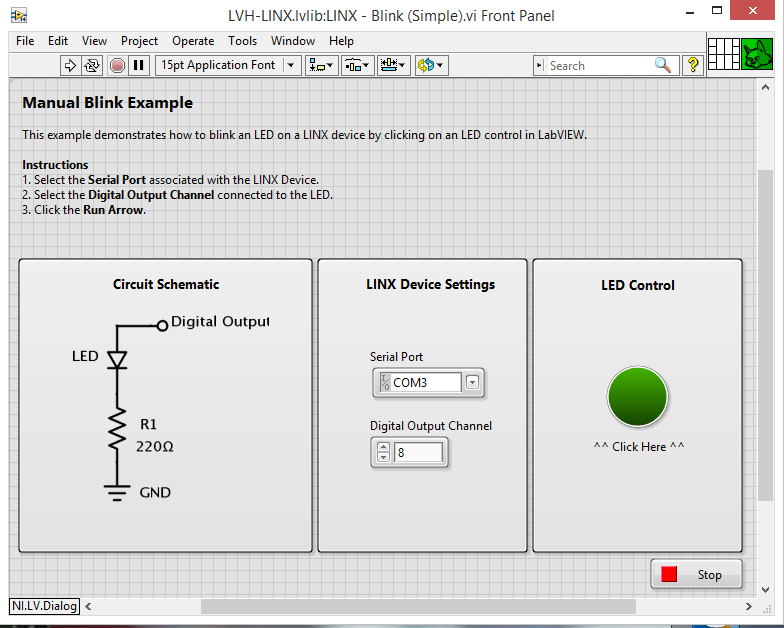This screenshot has width=784, height=628.
Task: Click the LabVIEW window title icon
Action: pyautogui.click(x=19, y=16)
